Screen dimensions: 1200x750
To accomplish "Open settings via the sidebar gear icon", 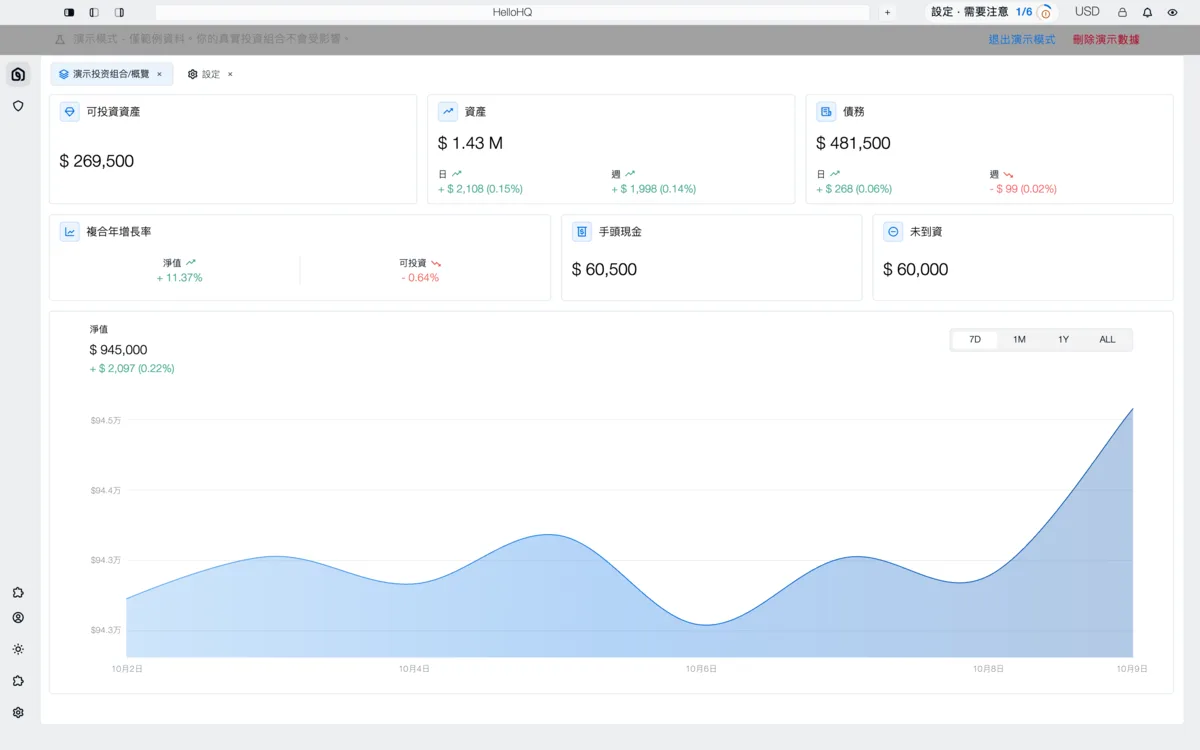I will point(17,713).
